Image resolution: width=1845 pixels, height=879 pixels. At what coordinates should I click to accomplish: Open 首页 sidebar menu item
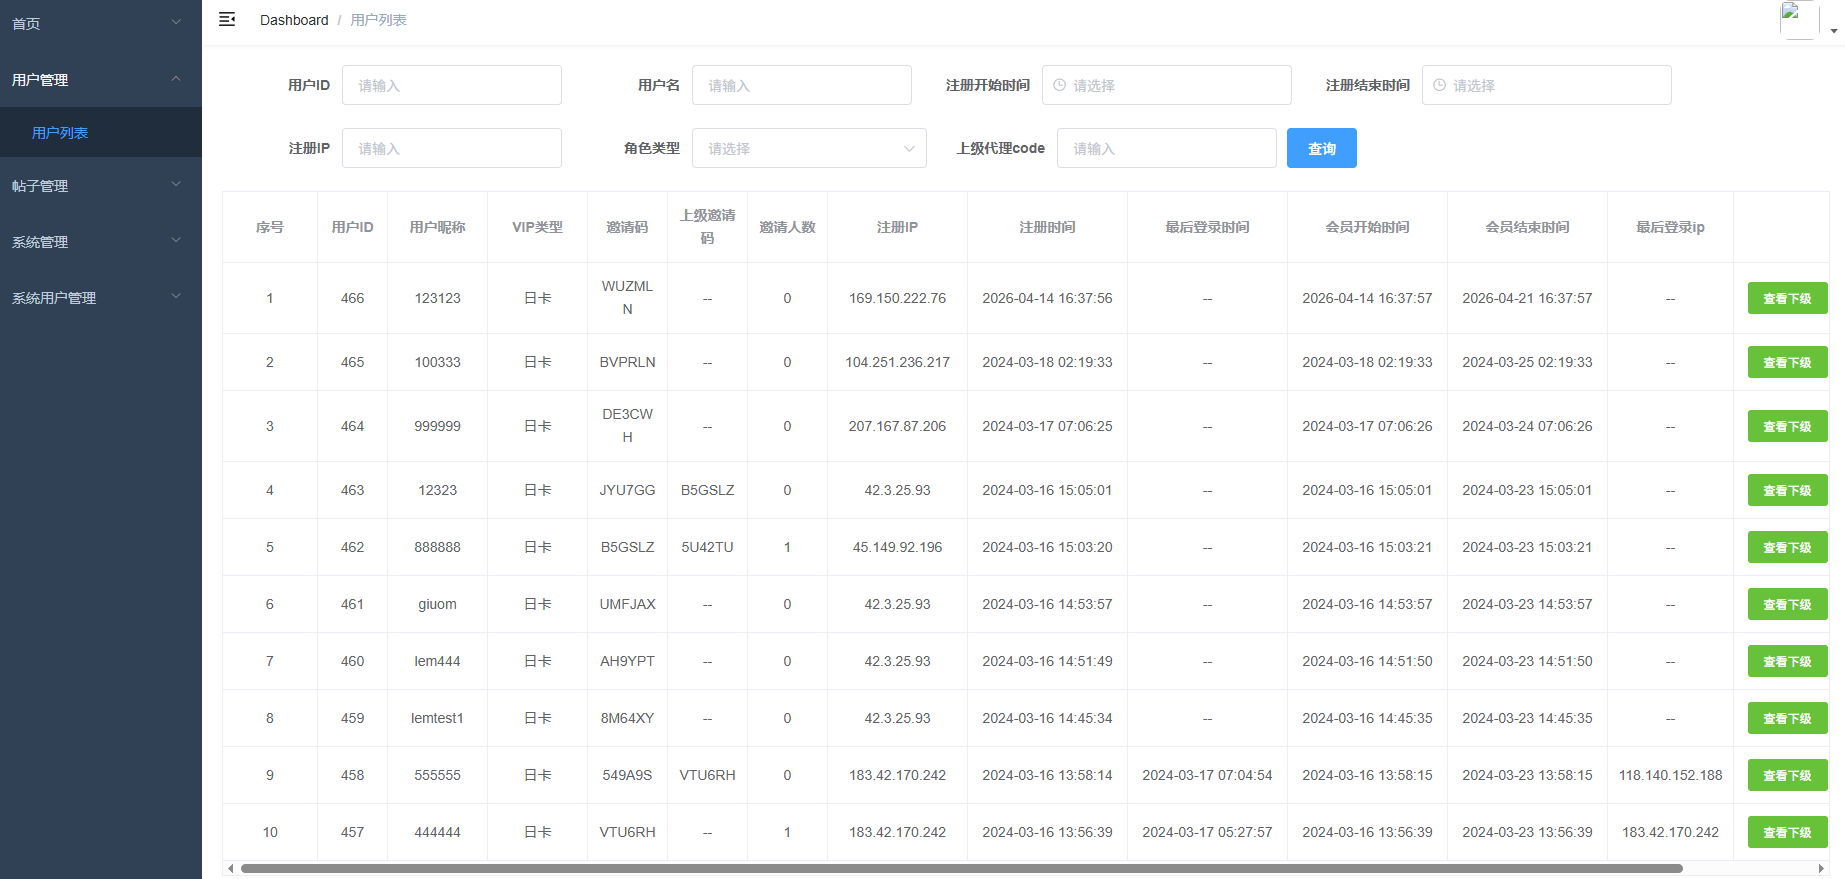100,24
